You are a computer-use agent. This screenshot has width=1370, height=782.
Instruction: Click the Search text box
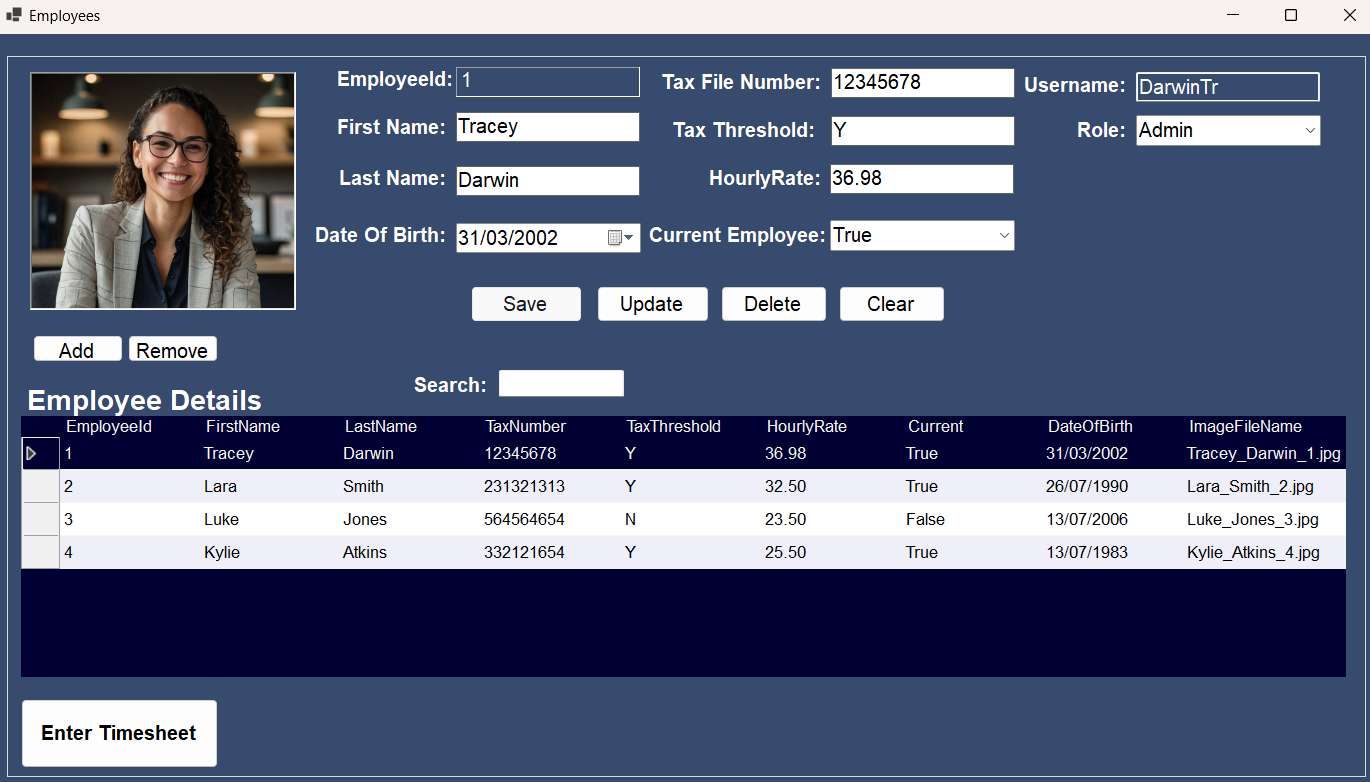tap(561, 384)
